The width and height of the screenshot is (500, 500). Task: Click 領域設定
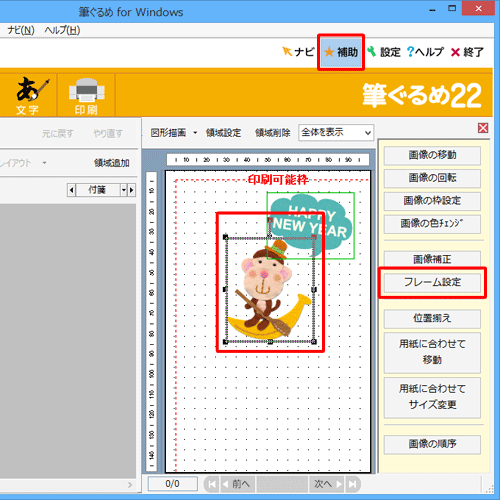click(223, 133)
